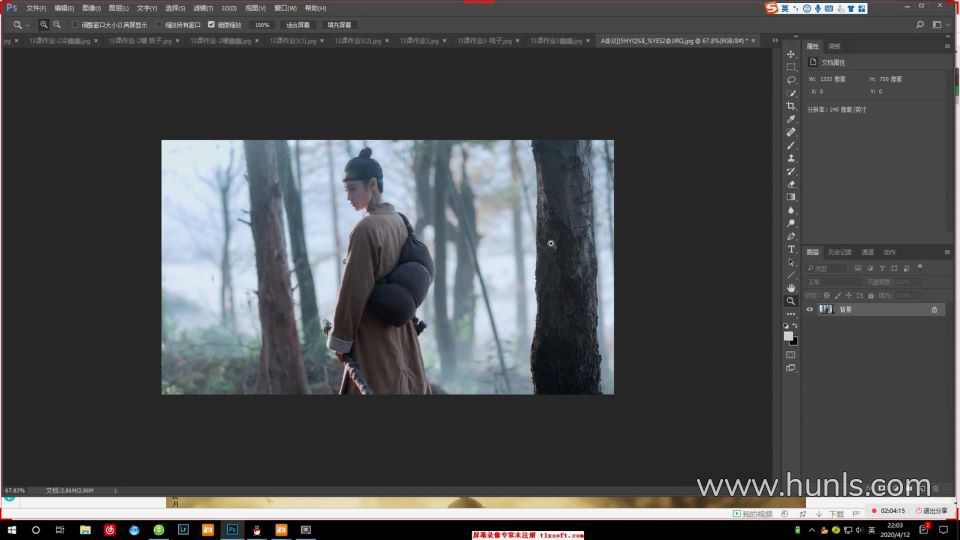Open the layer filter type dropdown

pyautogui.click(x=827, y=268)
